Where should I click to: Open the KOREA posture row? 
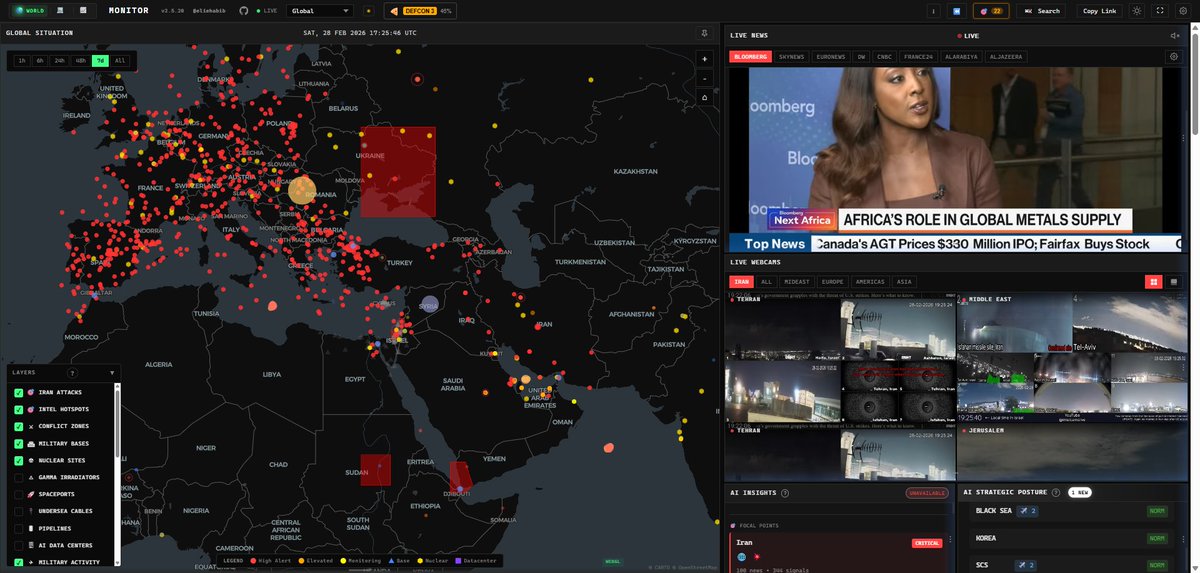(1073, 538)
